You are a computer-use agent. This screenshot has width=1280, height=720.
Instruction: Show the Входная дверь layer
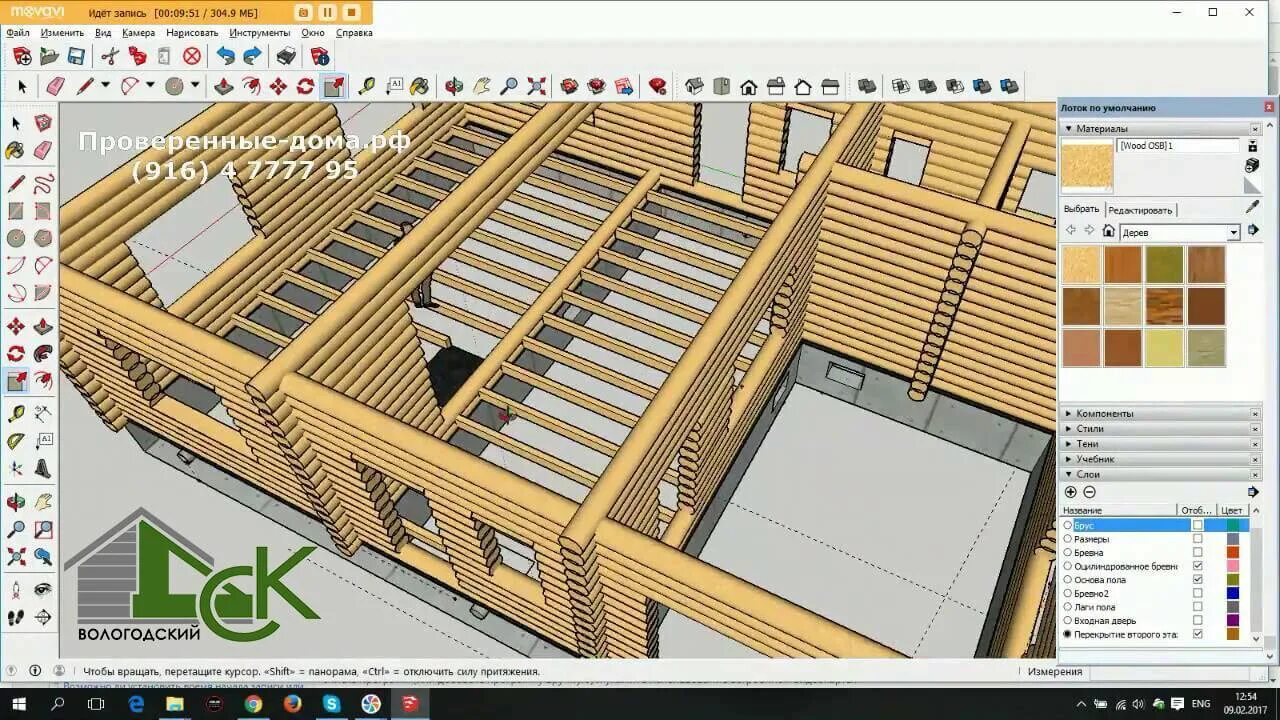point(1197,621)
